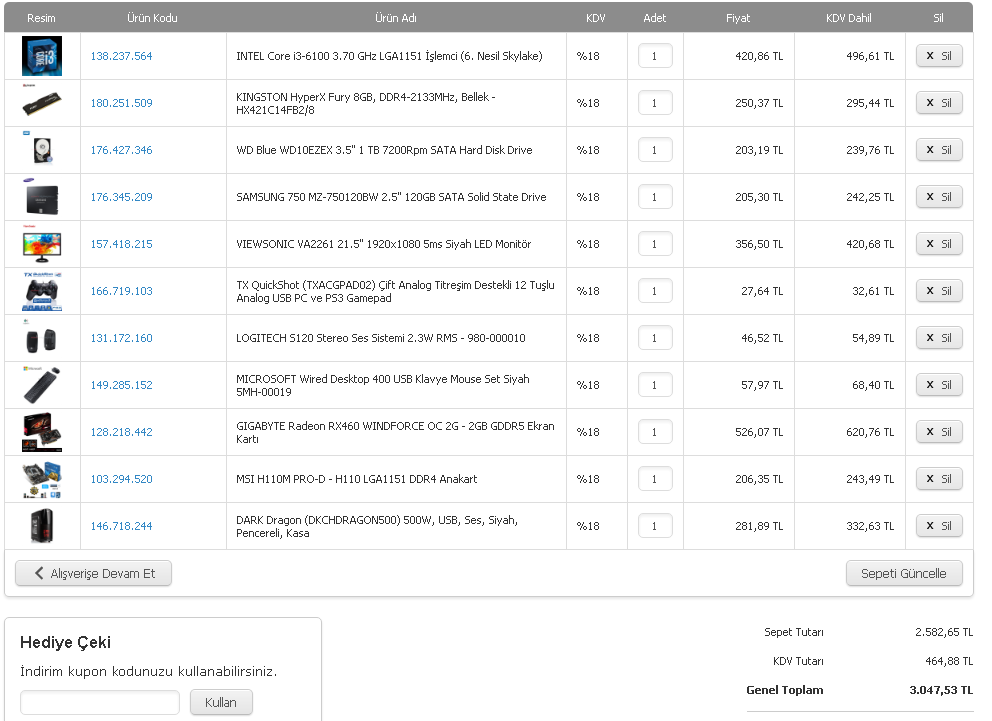This screenshot has height=721, width=992.
Task: Focus quantity field for Microsoft Wired Desktop 400
Action: [655, 385]
